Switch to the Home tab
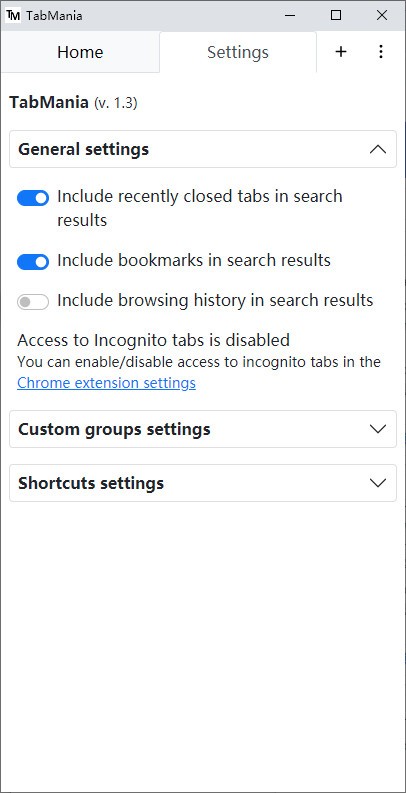Image resolution: width=406 pixels, height=793 pixels. [x=80, y=52]
